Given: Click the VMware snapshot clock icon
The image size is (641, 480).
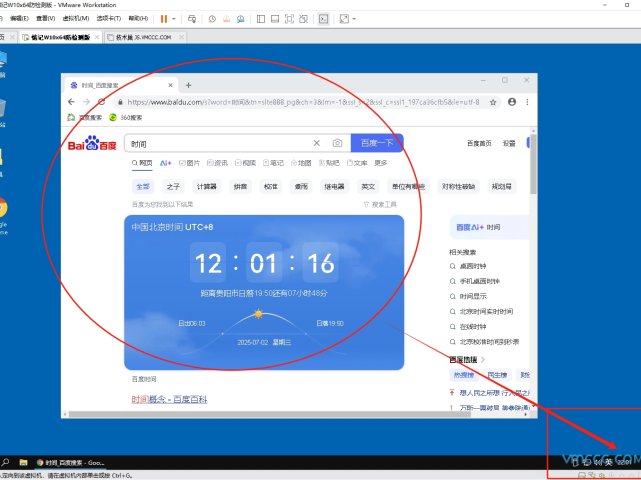Looking at the screenshot, I should pyautogui.click(x=213, y=18).
